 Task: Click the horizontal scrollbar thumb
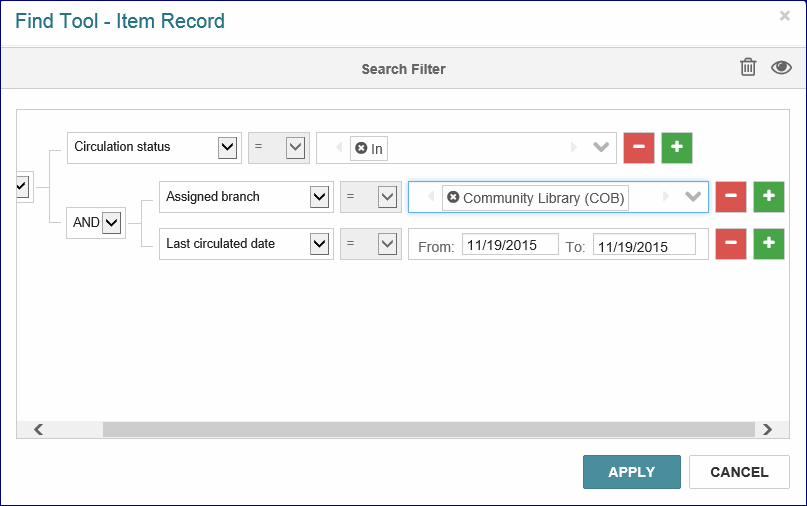click(428, 429)
